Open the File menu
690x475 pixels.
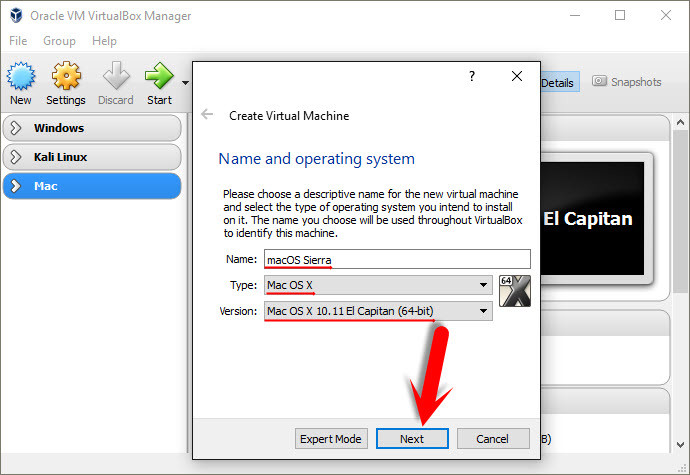click(x=18, y=41)
